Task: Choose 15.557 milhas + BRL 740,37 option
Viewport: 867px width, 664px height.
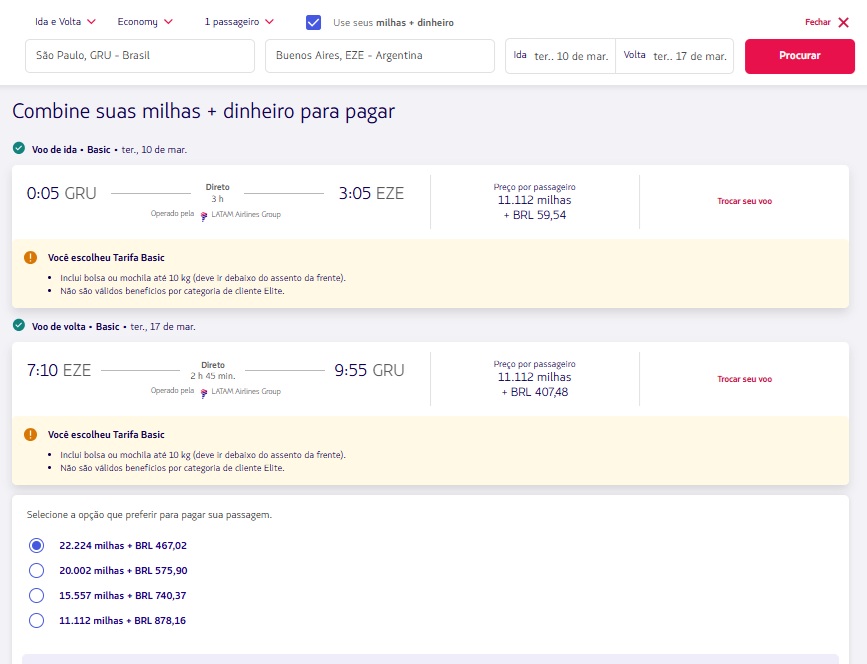Action: pyautogui.click(x=37, y=595)
